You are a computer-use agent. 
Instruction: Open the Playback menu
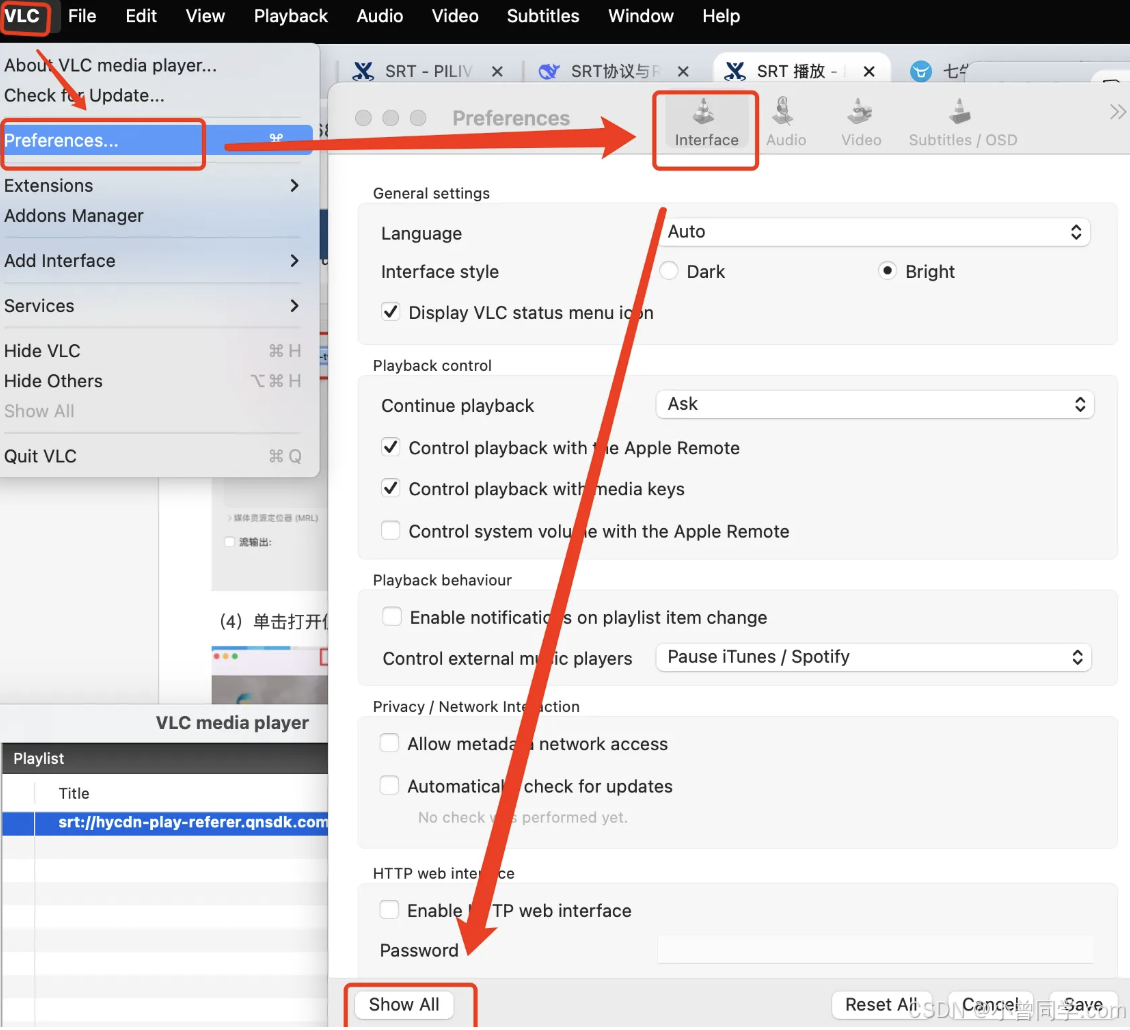[290, 16]
